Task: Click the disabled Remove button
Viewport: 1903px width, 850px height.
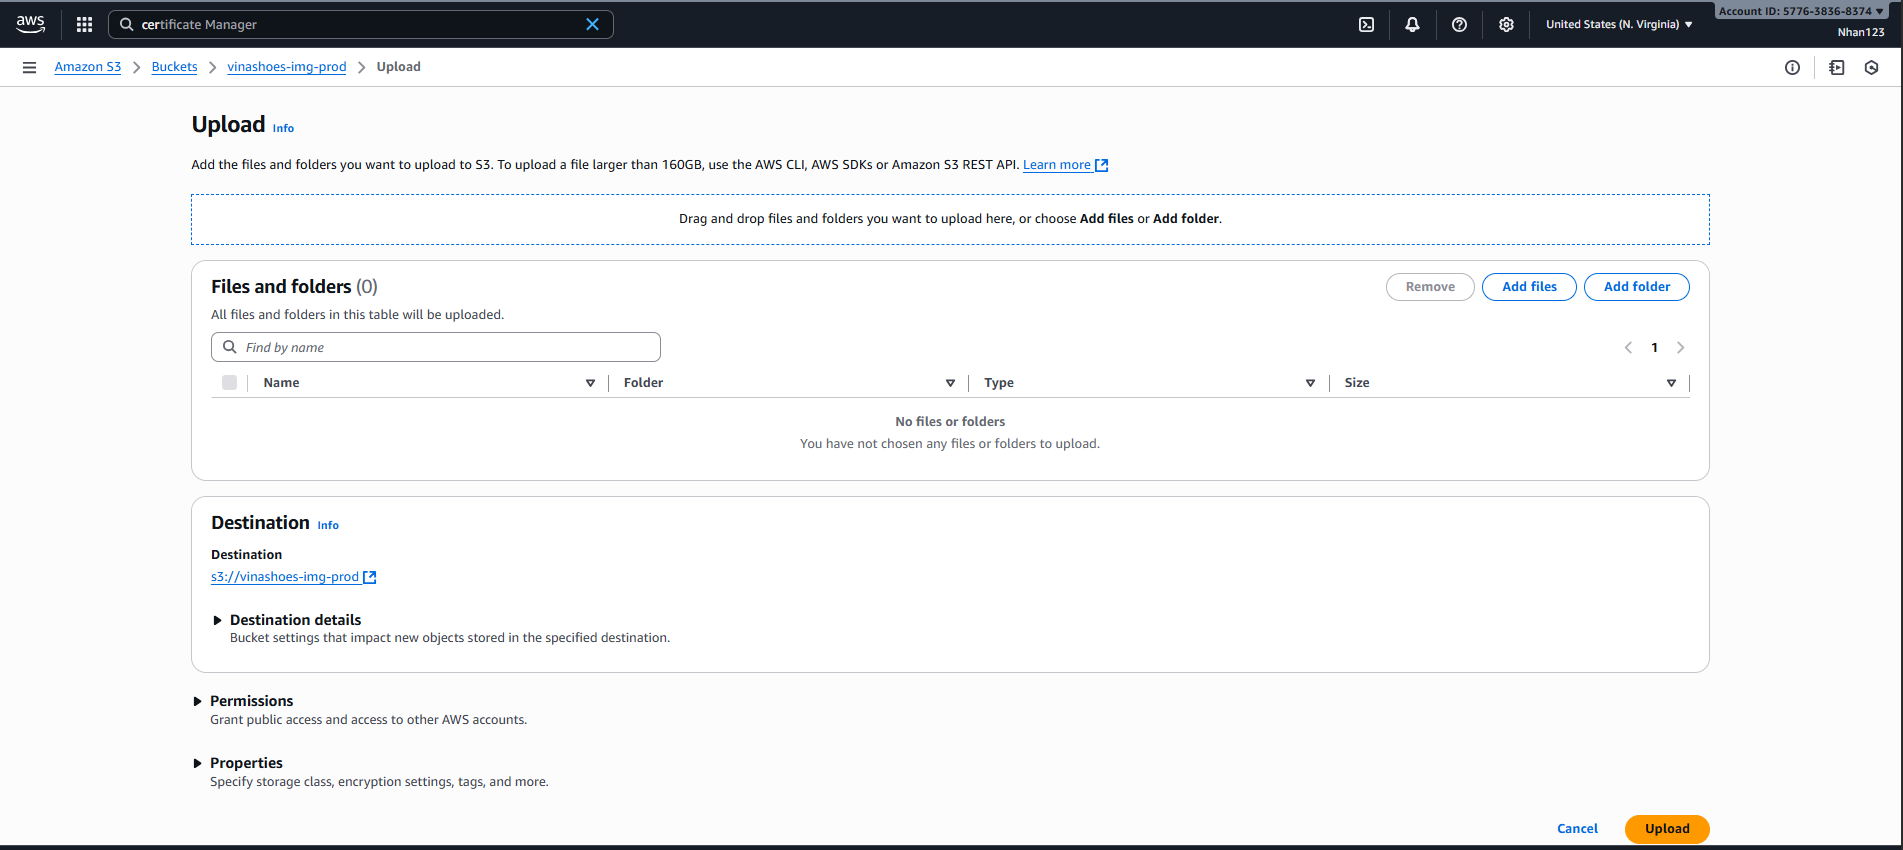Action: [1430, 287]
